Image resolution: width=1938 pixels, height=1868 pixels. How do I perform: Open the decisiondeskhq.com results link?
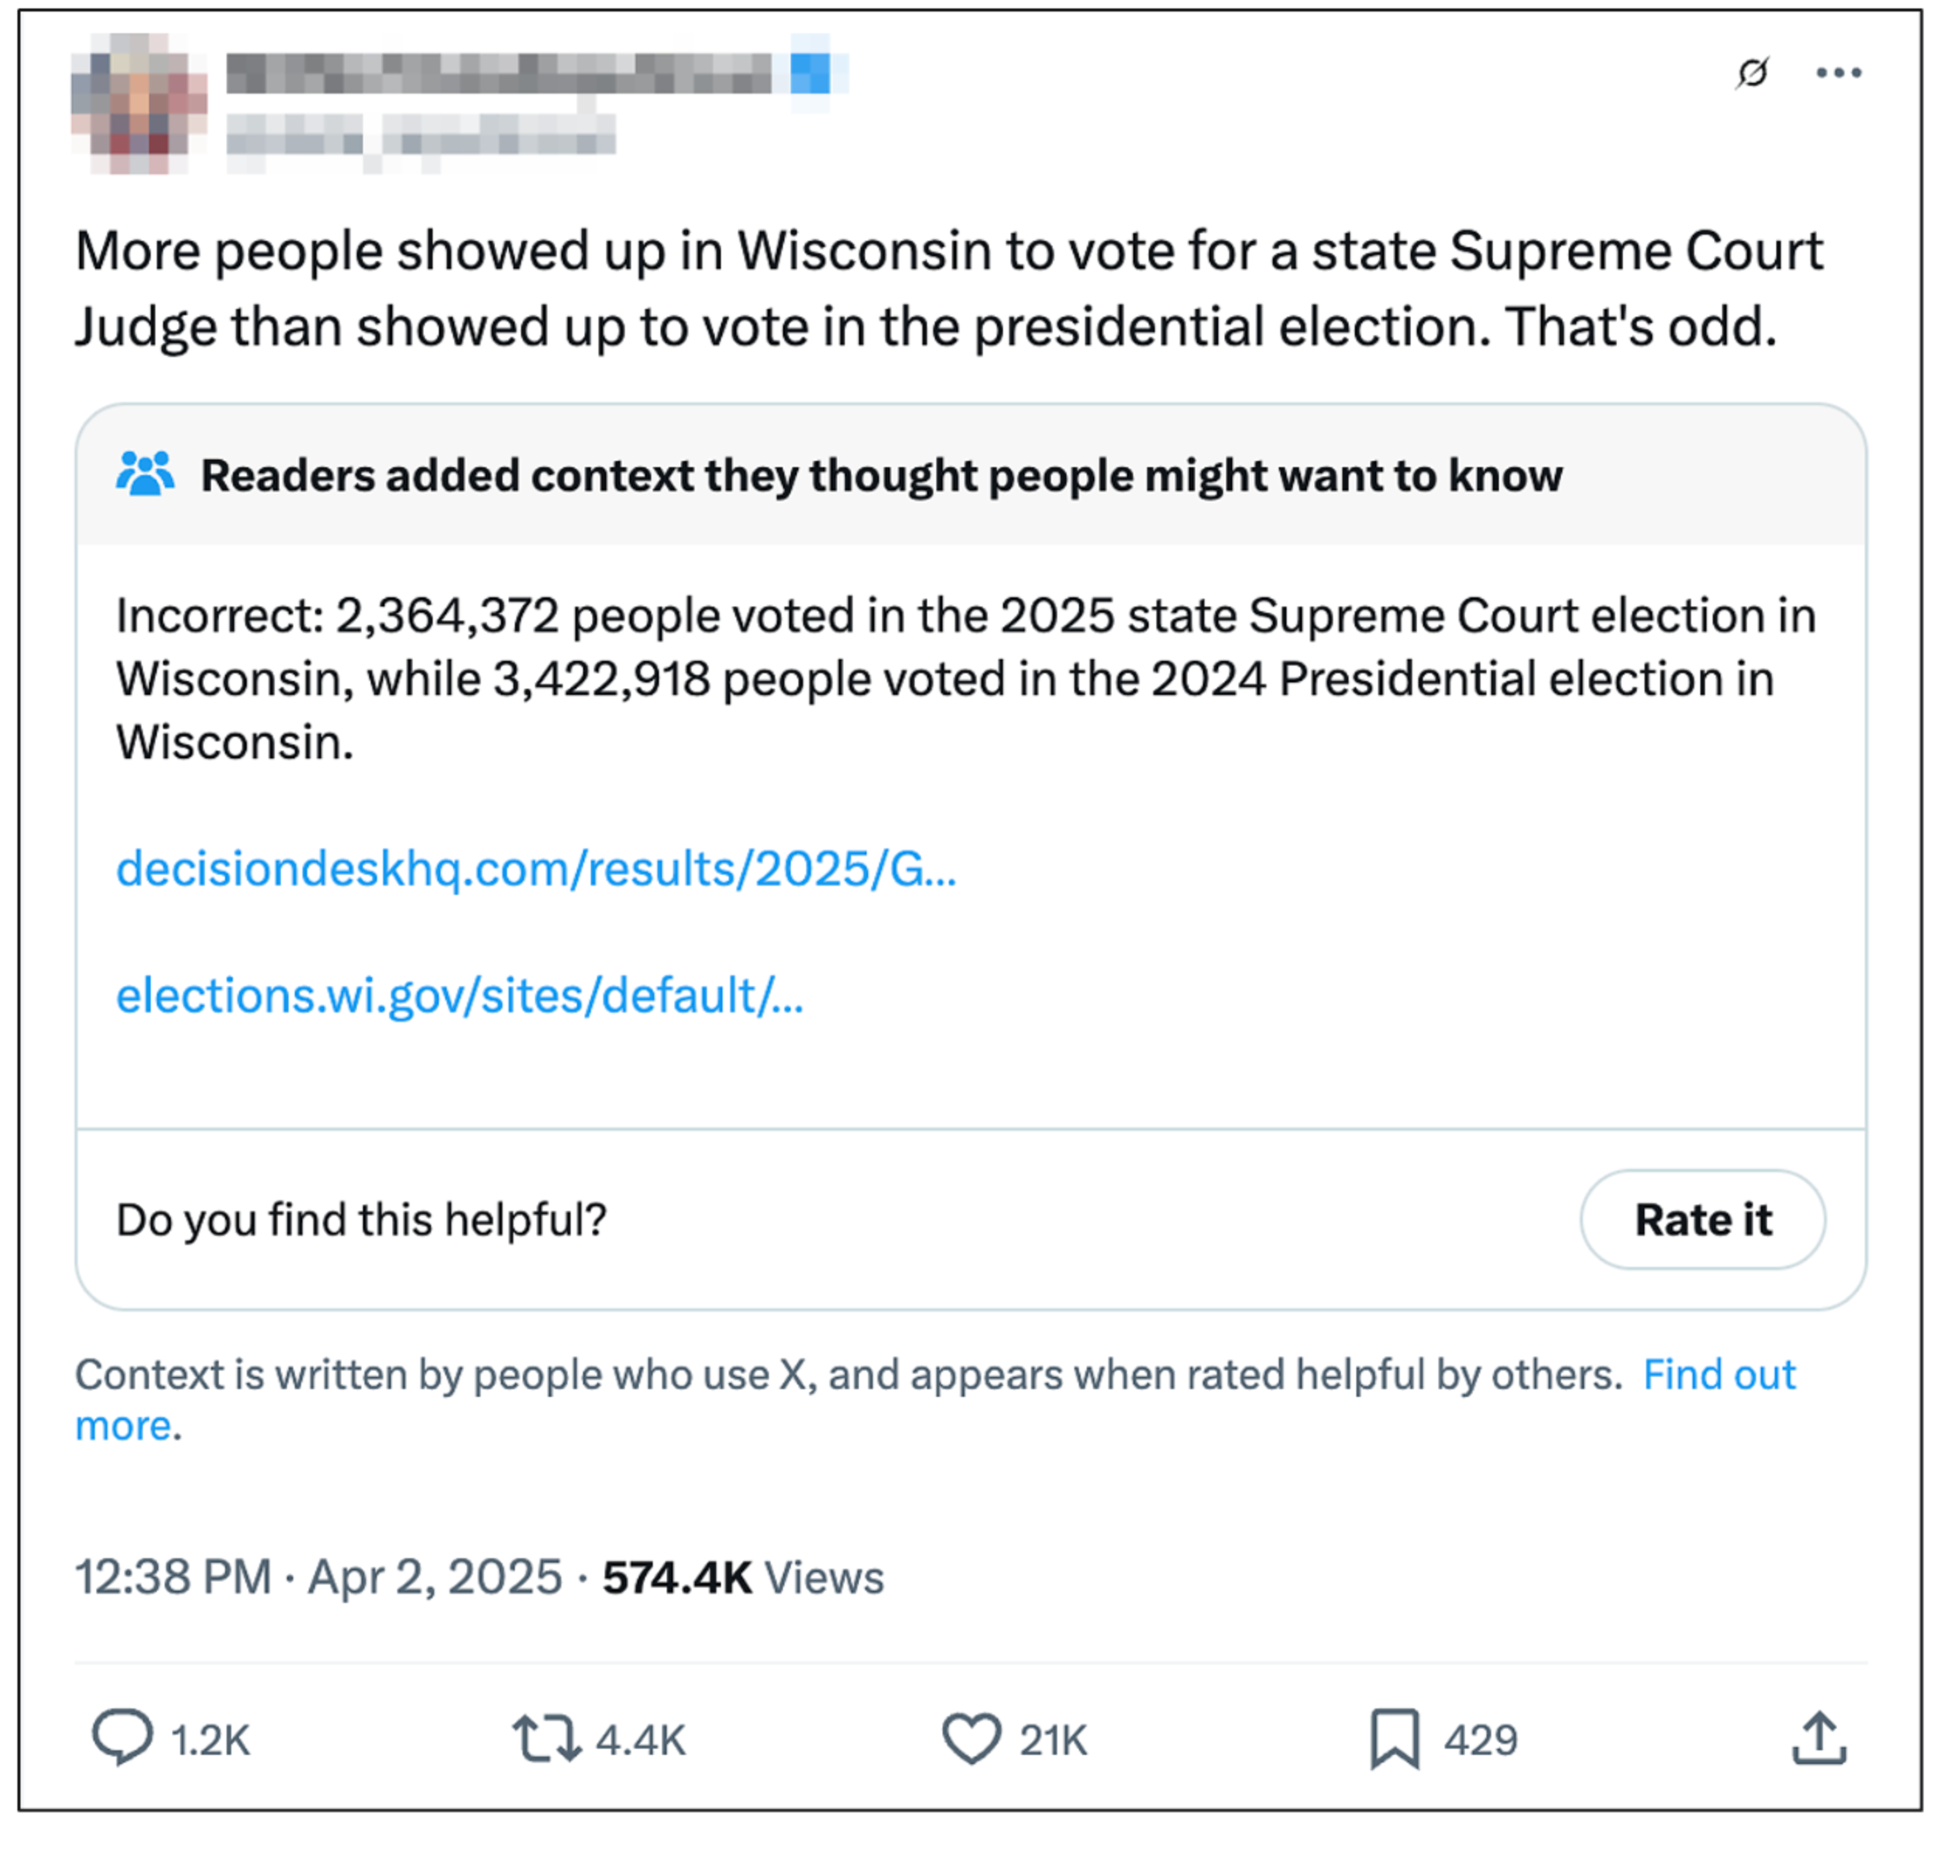click(536, 868)
